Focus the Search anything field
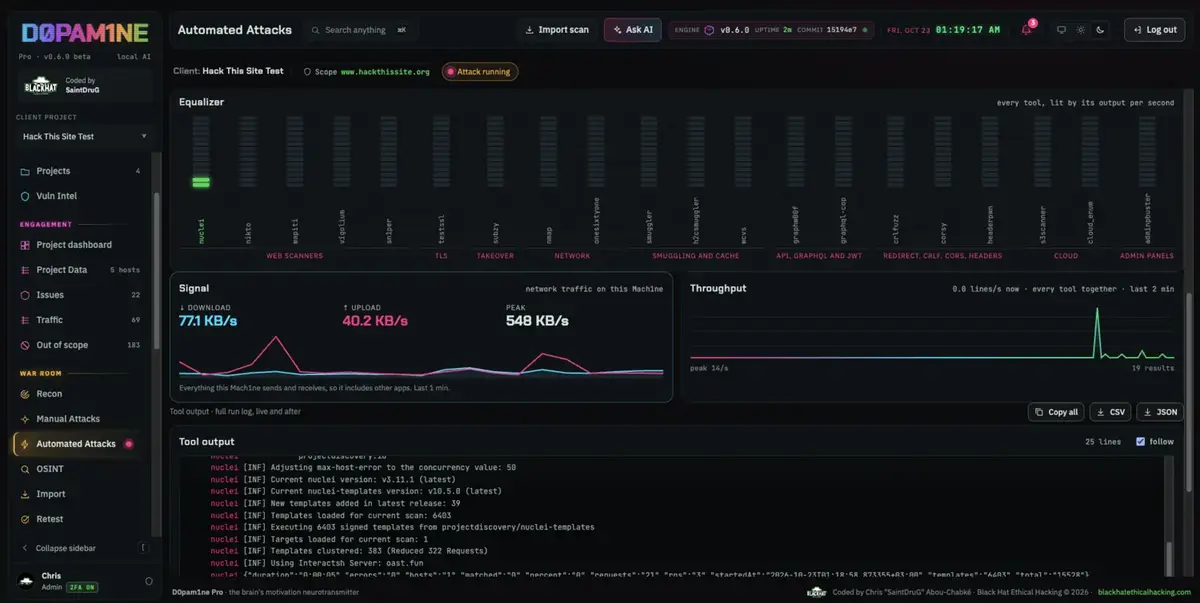The width and height of the screenshot is (1200, 603). [x=363, y=30]
